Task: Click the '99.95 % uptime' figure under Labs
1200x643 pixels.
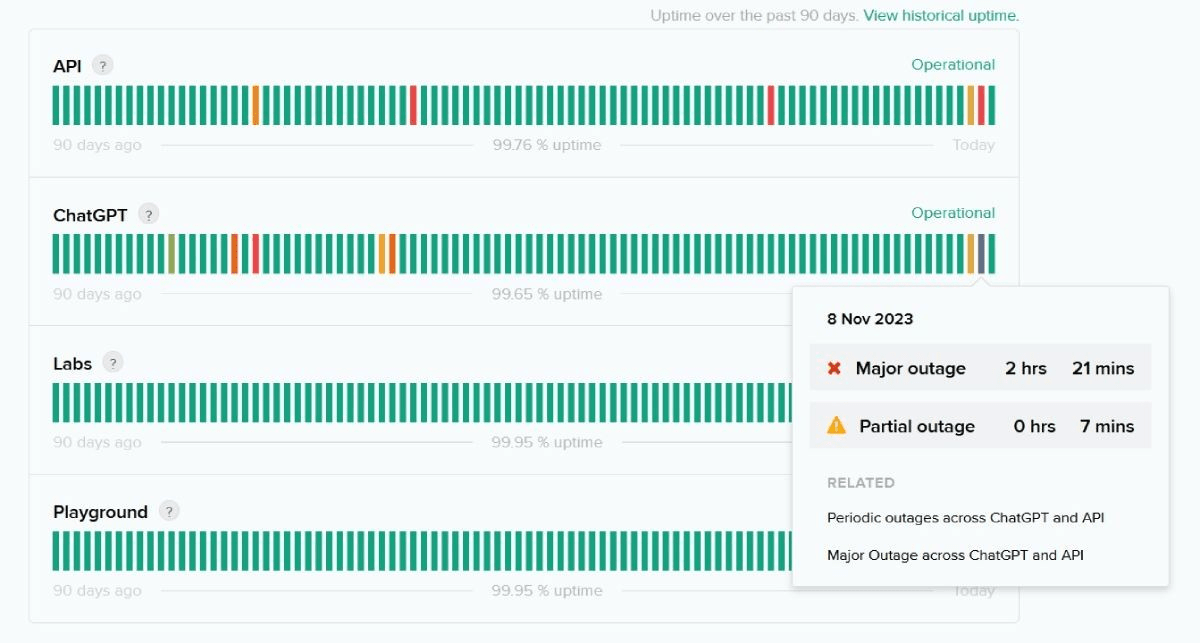Action: click(x=547, y=442)
